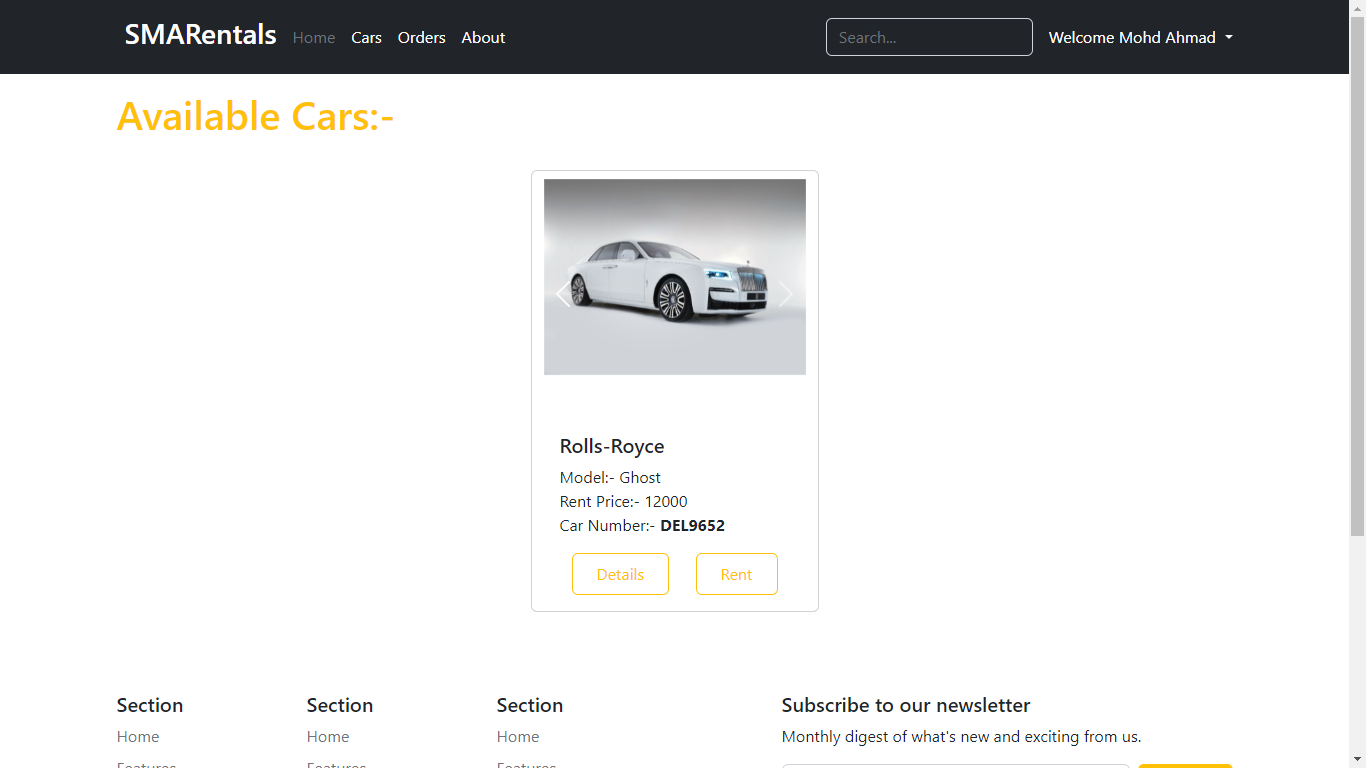1366x768 pixels.
Task: Go to Home in the top navbar
Action: pos(314,37)
